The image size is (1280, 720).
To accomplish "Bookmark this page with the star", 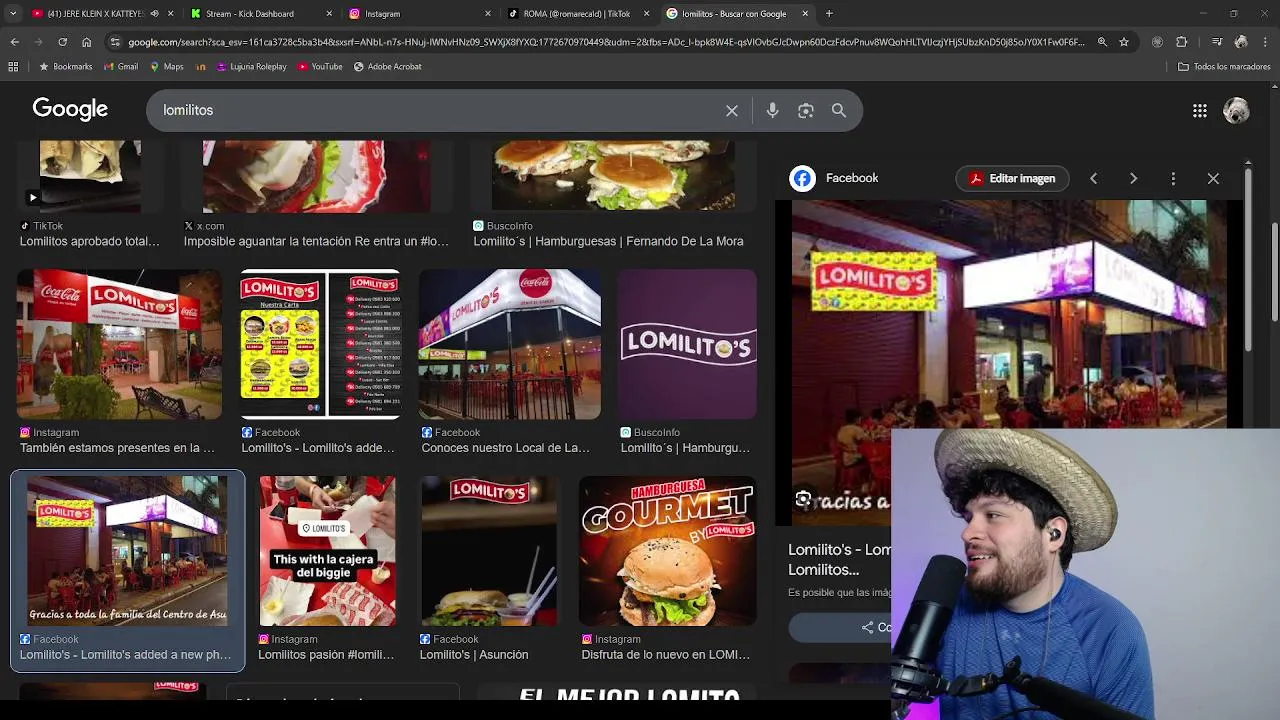I will (1124, 42).
